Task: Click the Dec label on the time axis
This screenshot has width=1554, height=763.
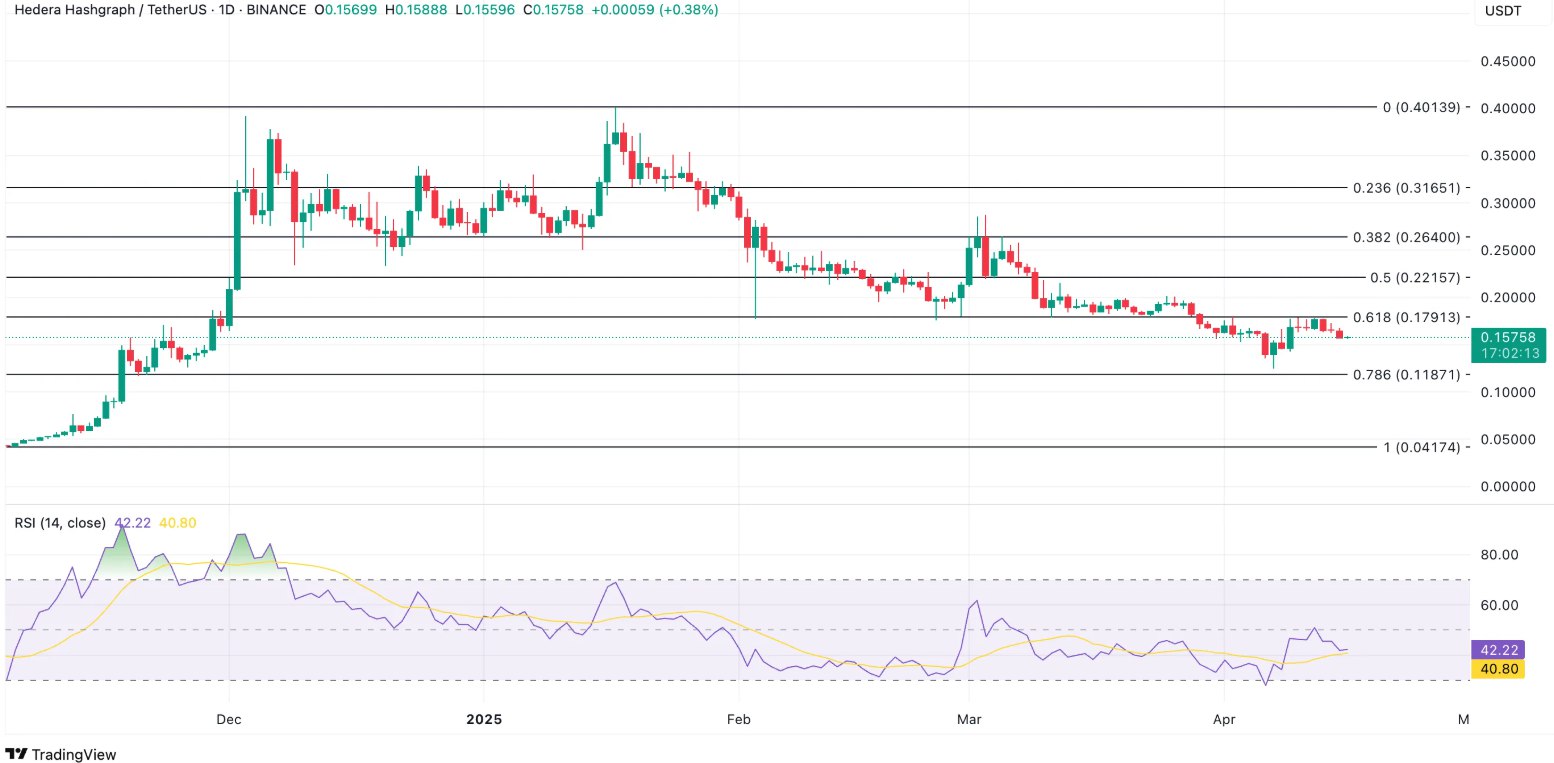Action: [x=229, y=719]
